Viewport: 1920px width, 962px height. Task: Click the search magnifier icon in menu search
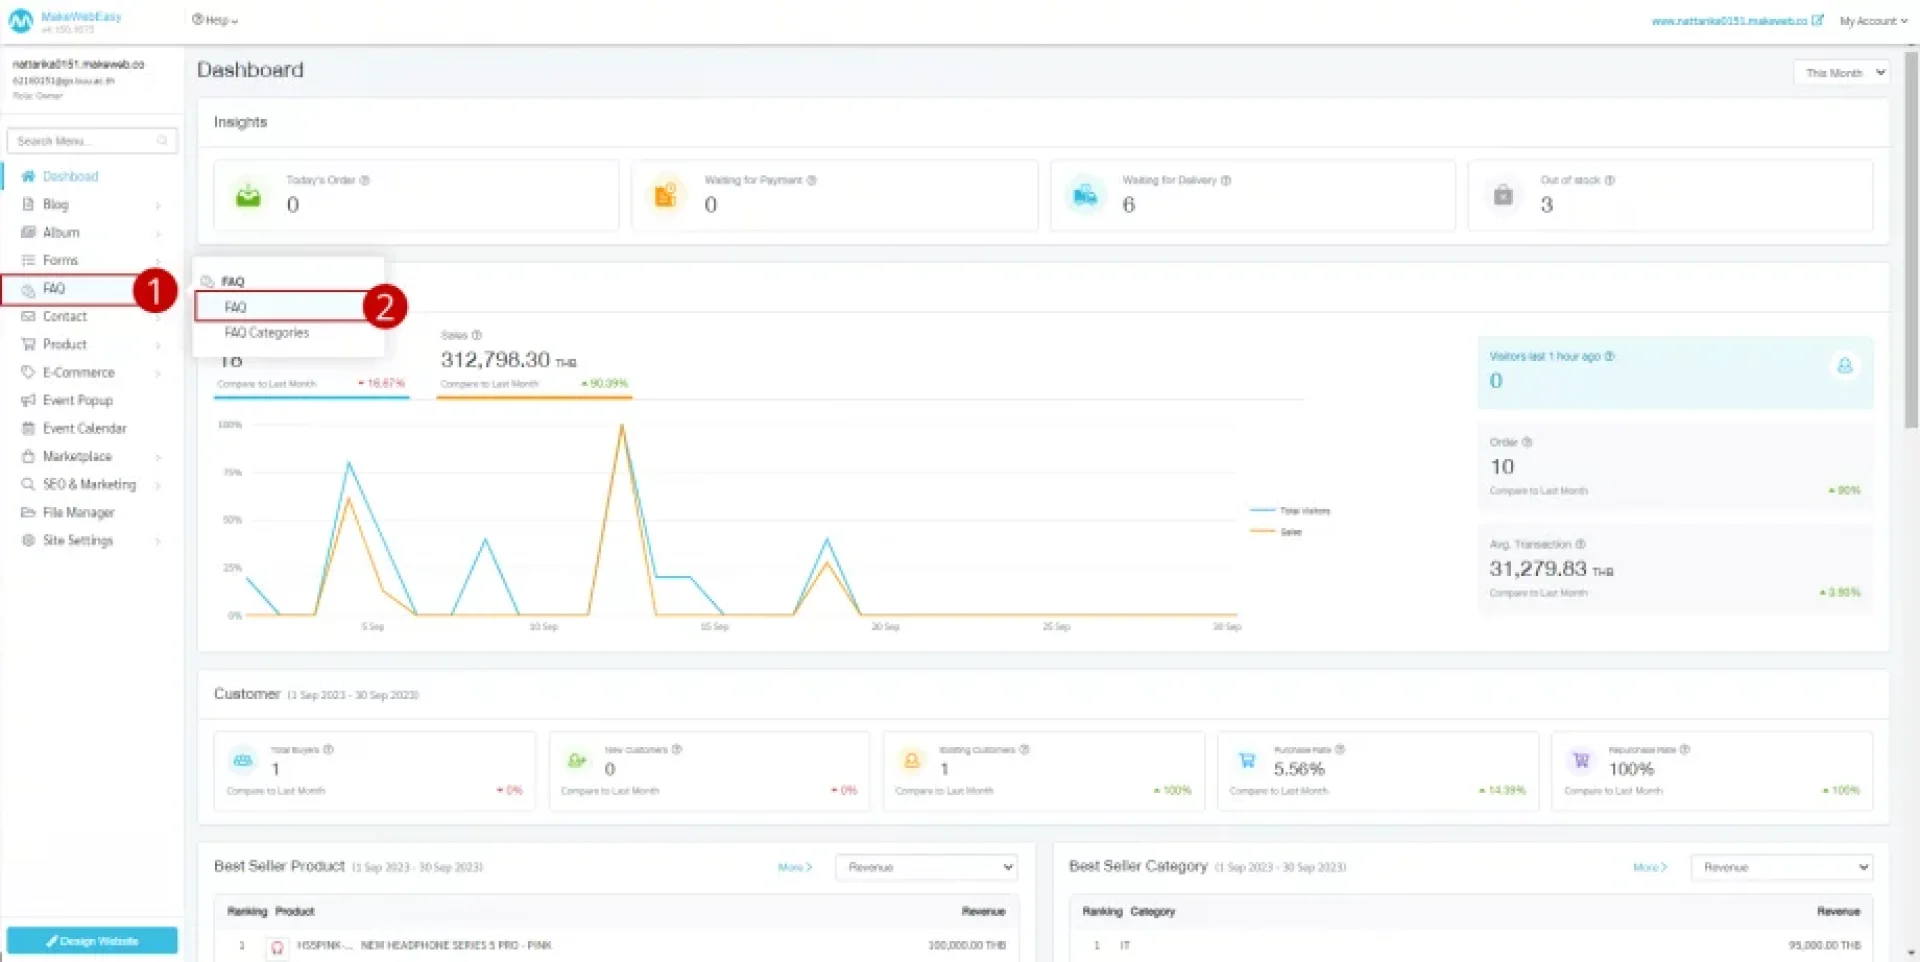[162, 141]
